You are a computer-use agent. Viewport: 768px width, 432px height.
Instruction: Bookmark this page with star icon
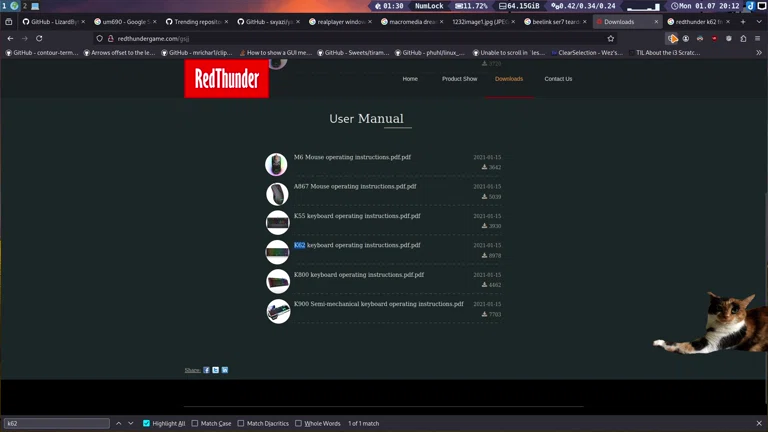(611, 38)
